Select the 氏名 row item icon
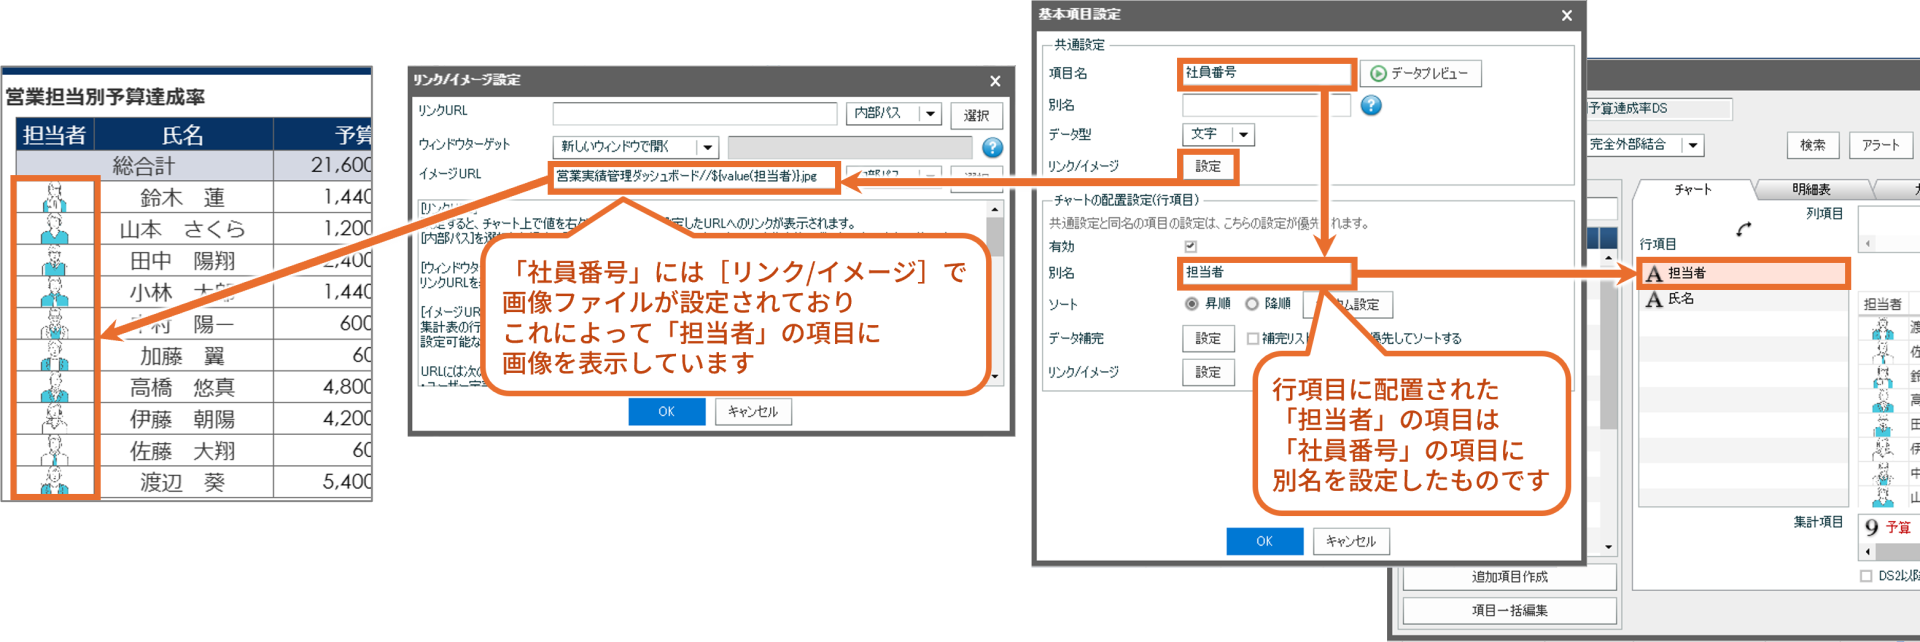 tap(1654, 299)
